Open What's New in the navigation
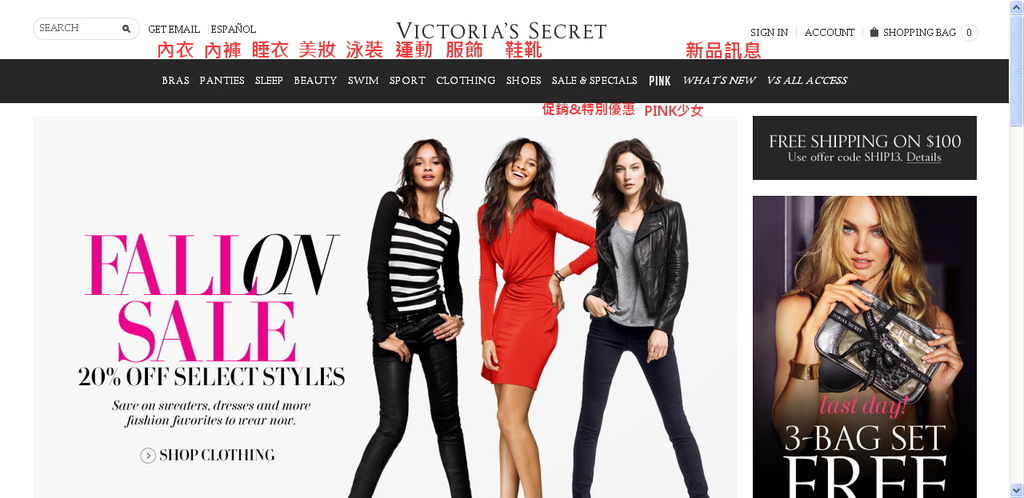The height and width of the screenshot is (498, 1024). click(719, 80)
